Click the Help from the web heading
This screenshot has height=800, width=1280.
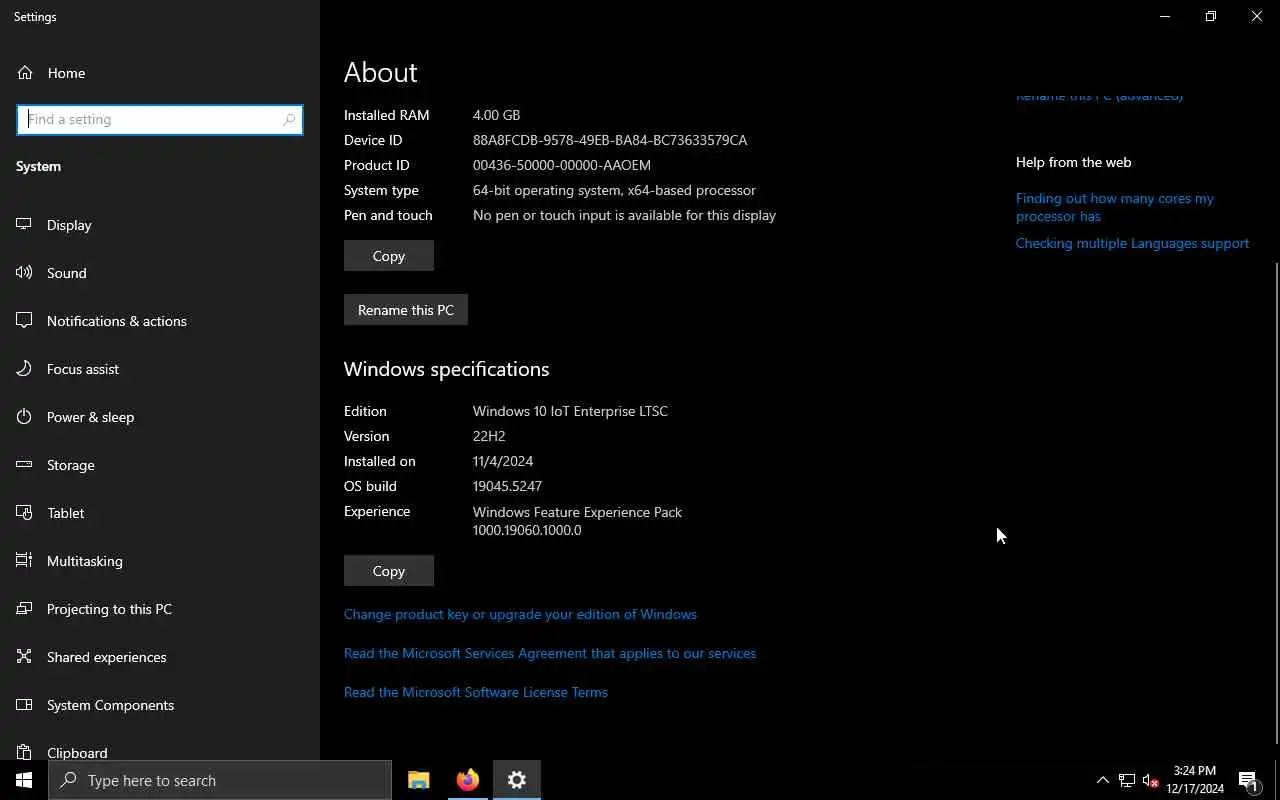pos(1074,162)
